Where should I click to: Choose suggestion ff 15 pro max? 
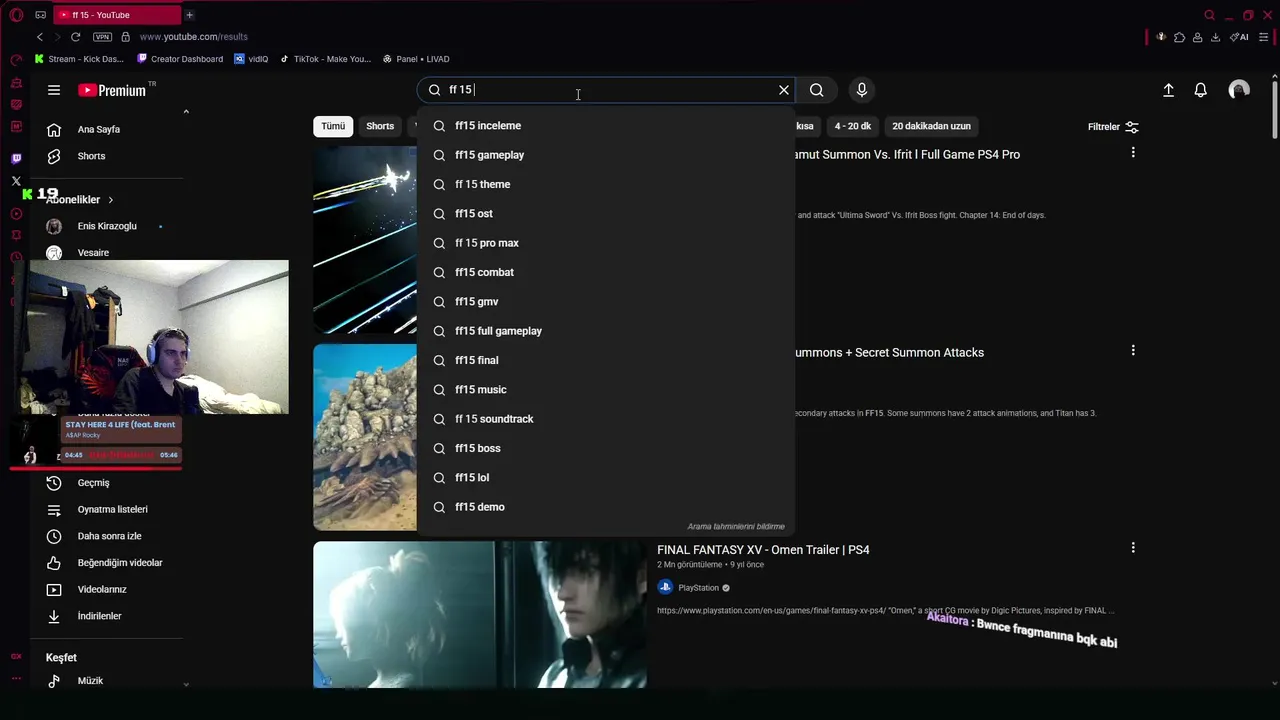click(606, 243)
